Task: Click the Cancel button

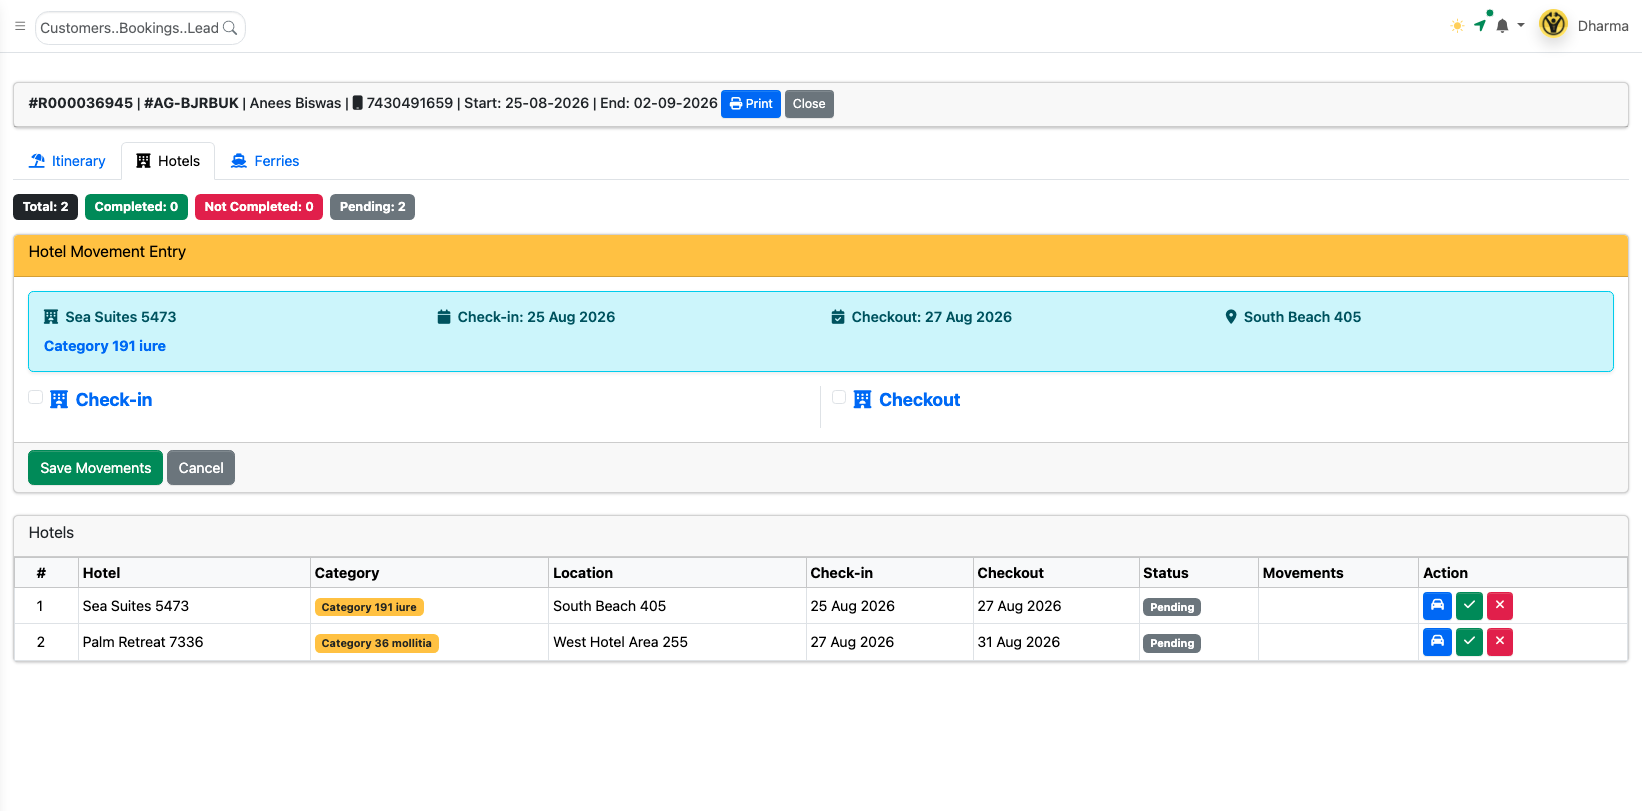Action: click(x=201, y=468)
